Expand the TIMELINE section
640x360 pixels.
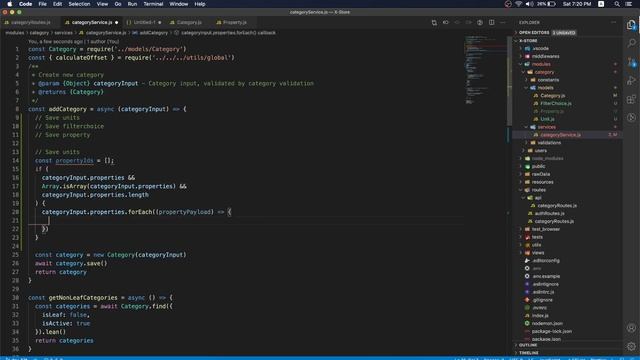[x=529, y=353]
